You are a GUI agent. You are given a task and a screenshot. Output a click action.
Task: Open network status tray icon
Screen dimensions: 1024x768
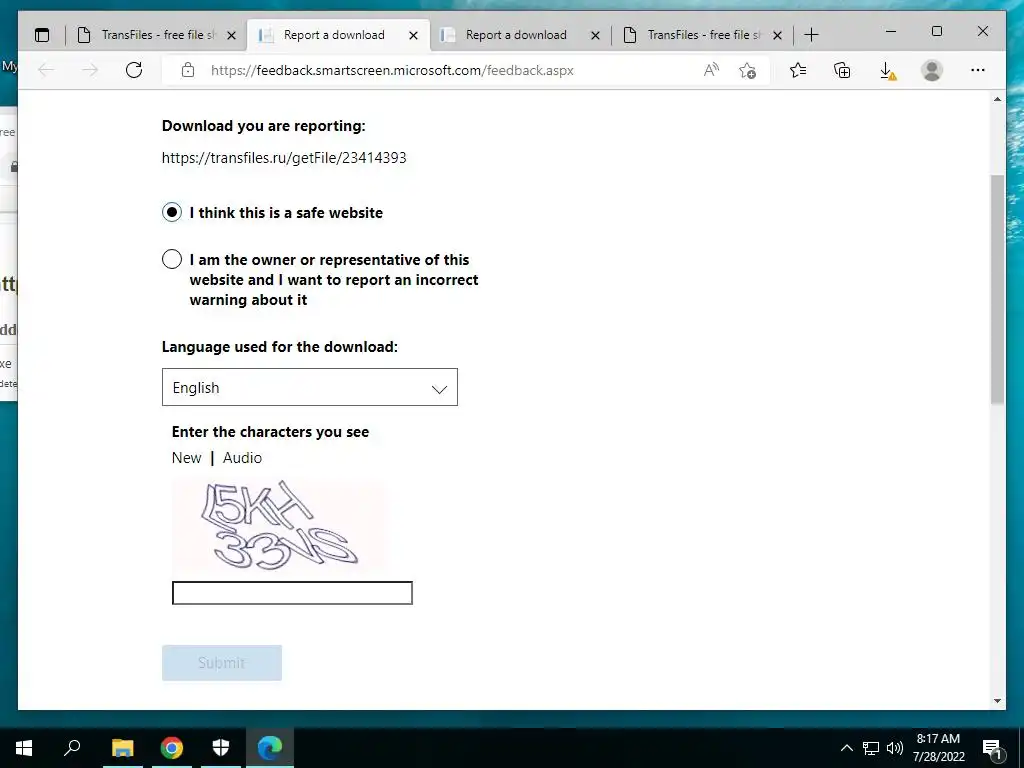click(871, 748)
